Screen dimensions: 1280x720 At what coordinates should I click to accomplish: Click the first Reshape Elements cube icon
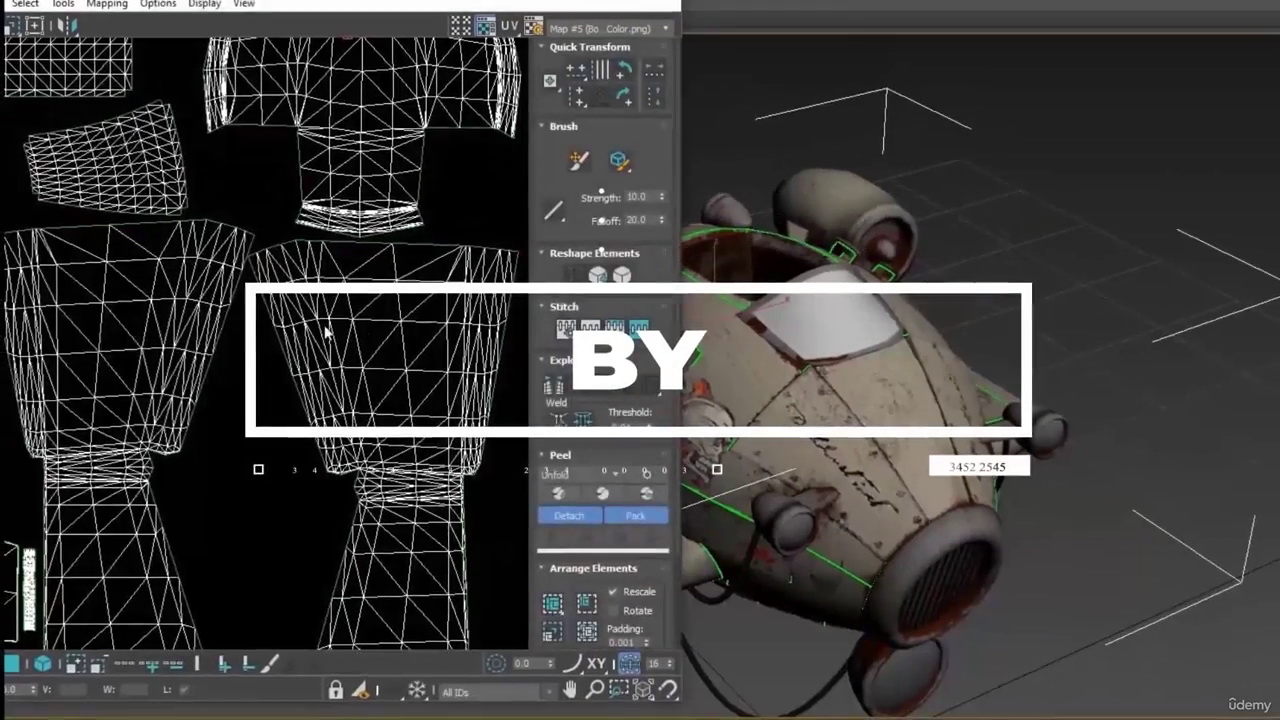(x=598, y=275)
